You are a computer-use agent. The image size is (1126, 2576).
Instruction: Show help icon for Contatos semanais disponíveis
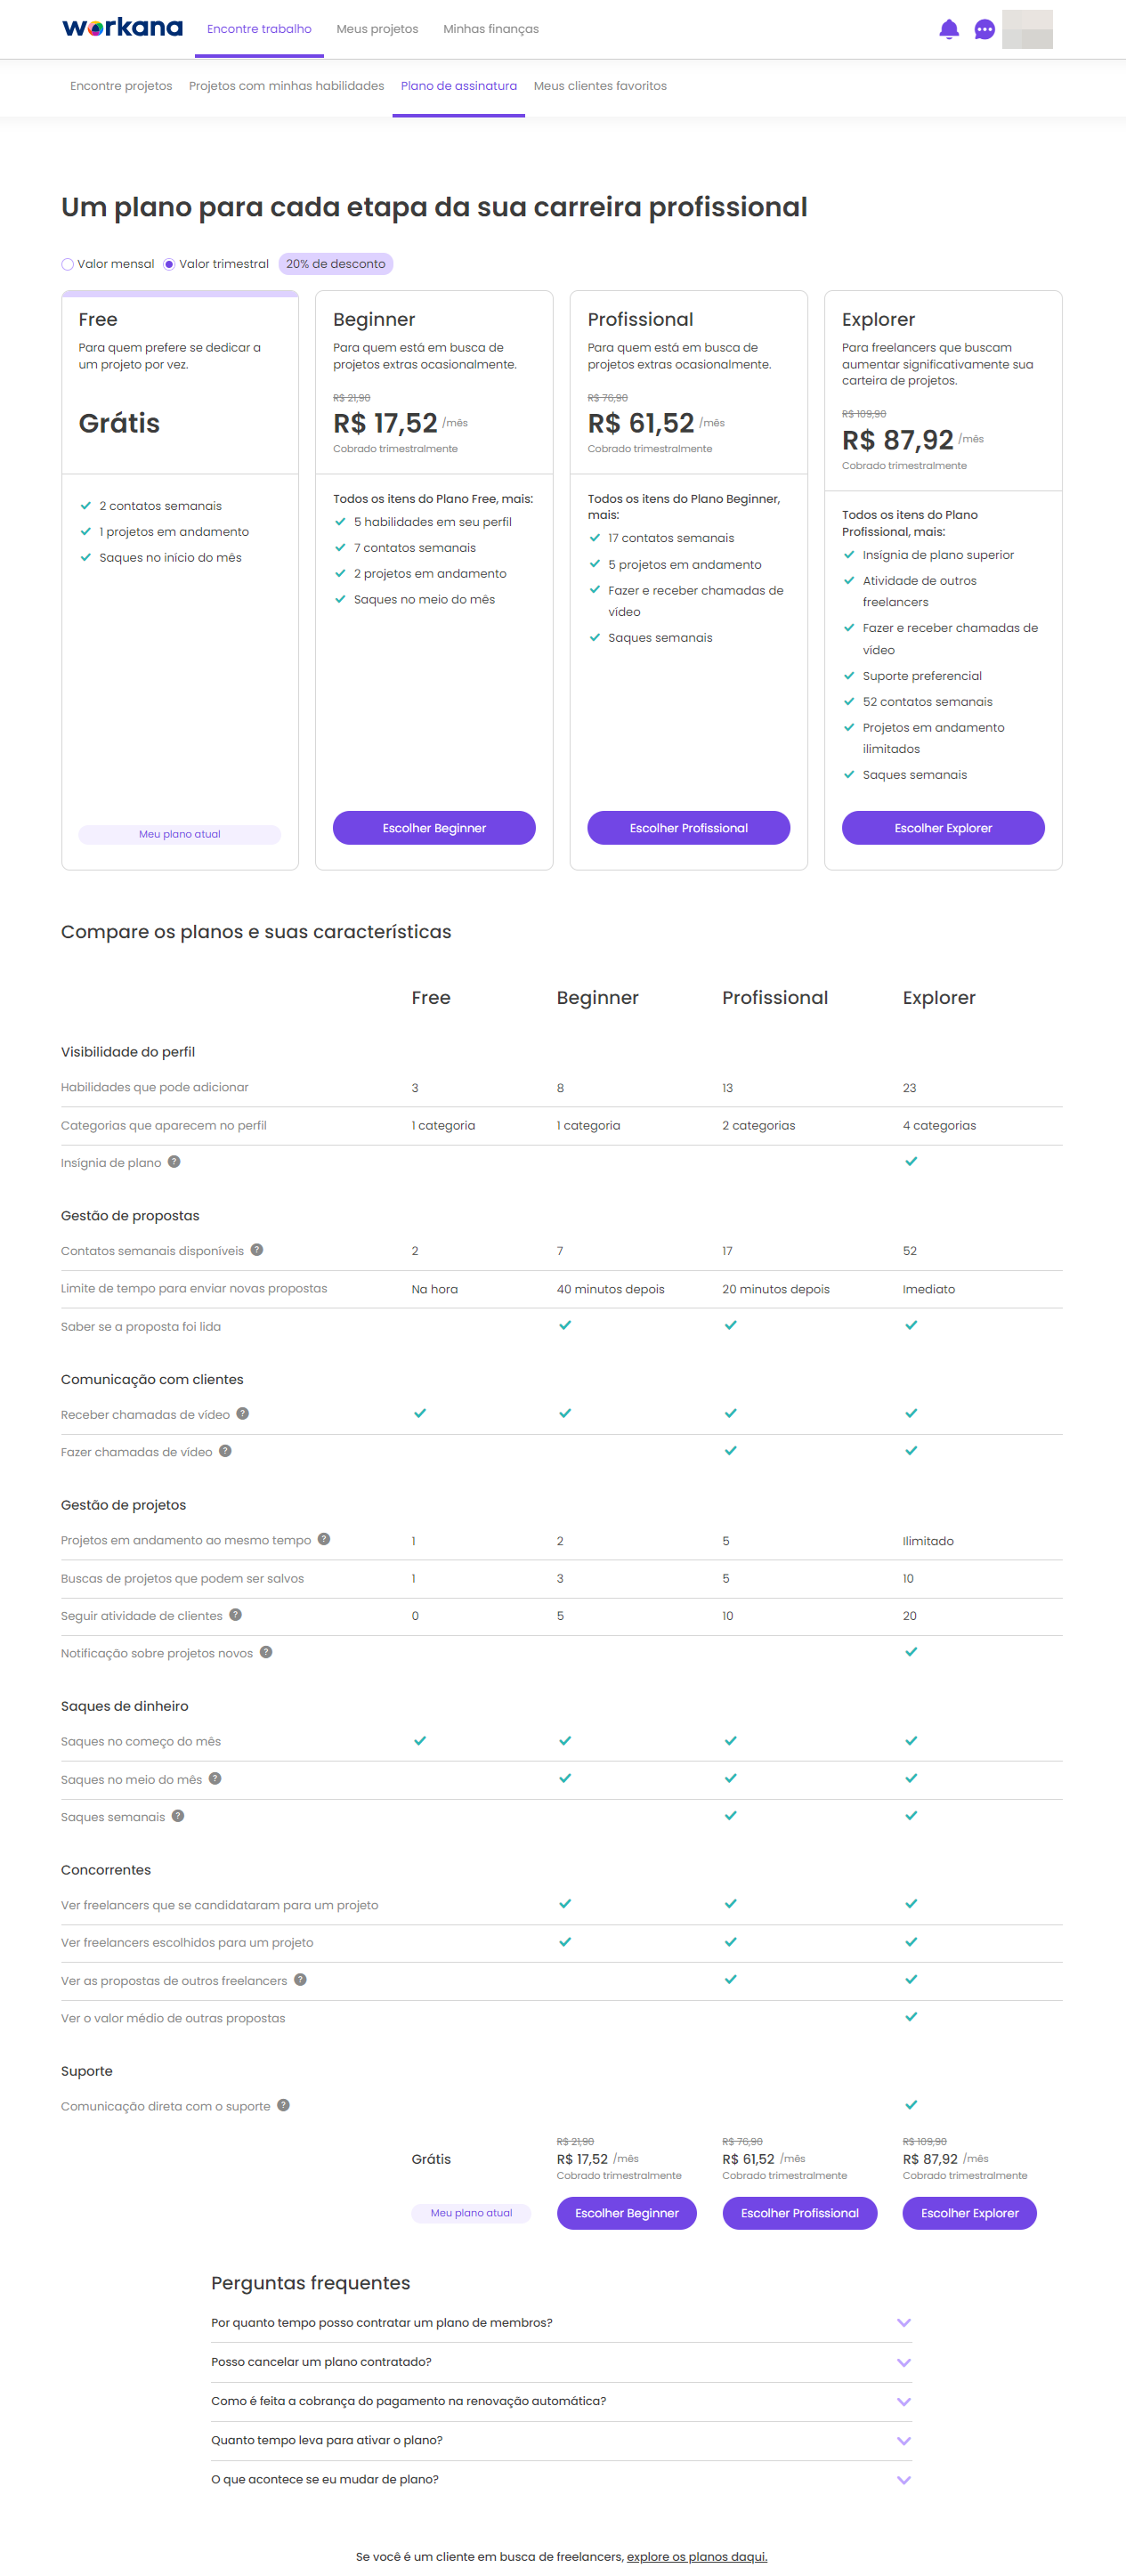[x=257, y=1250]
